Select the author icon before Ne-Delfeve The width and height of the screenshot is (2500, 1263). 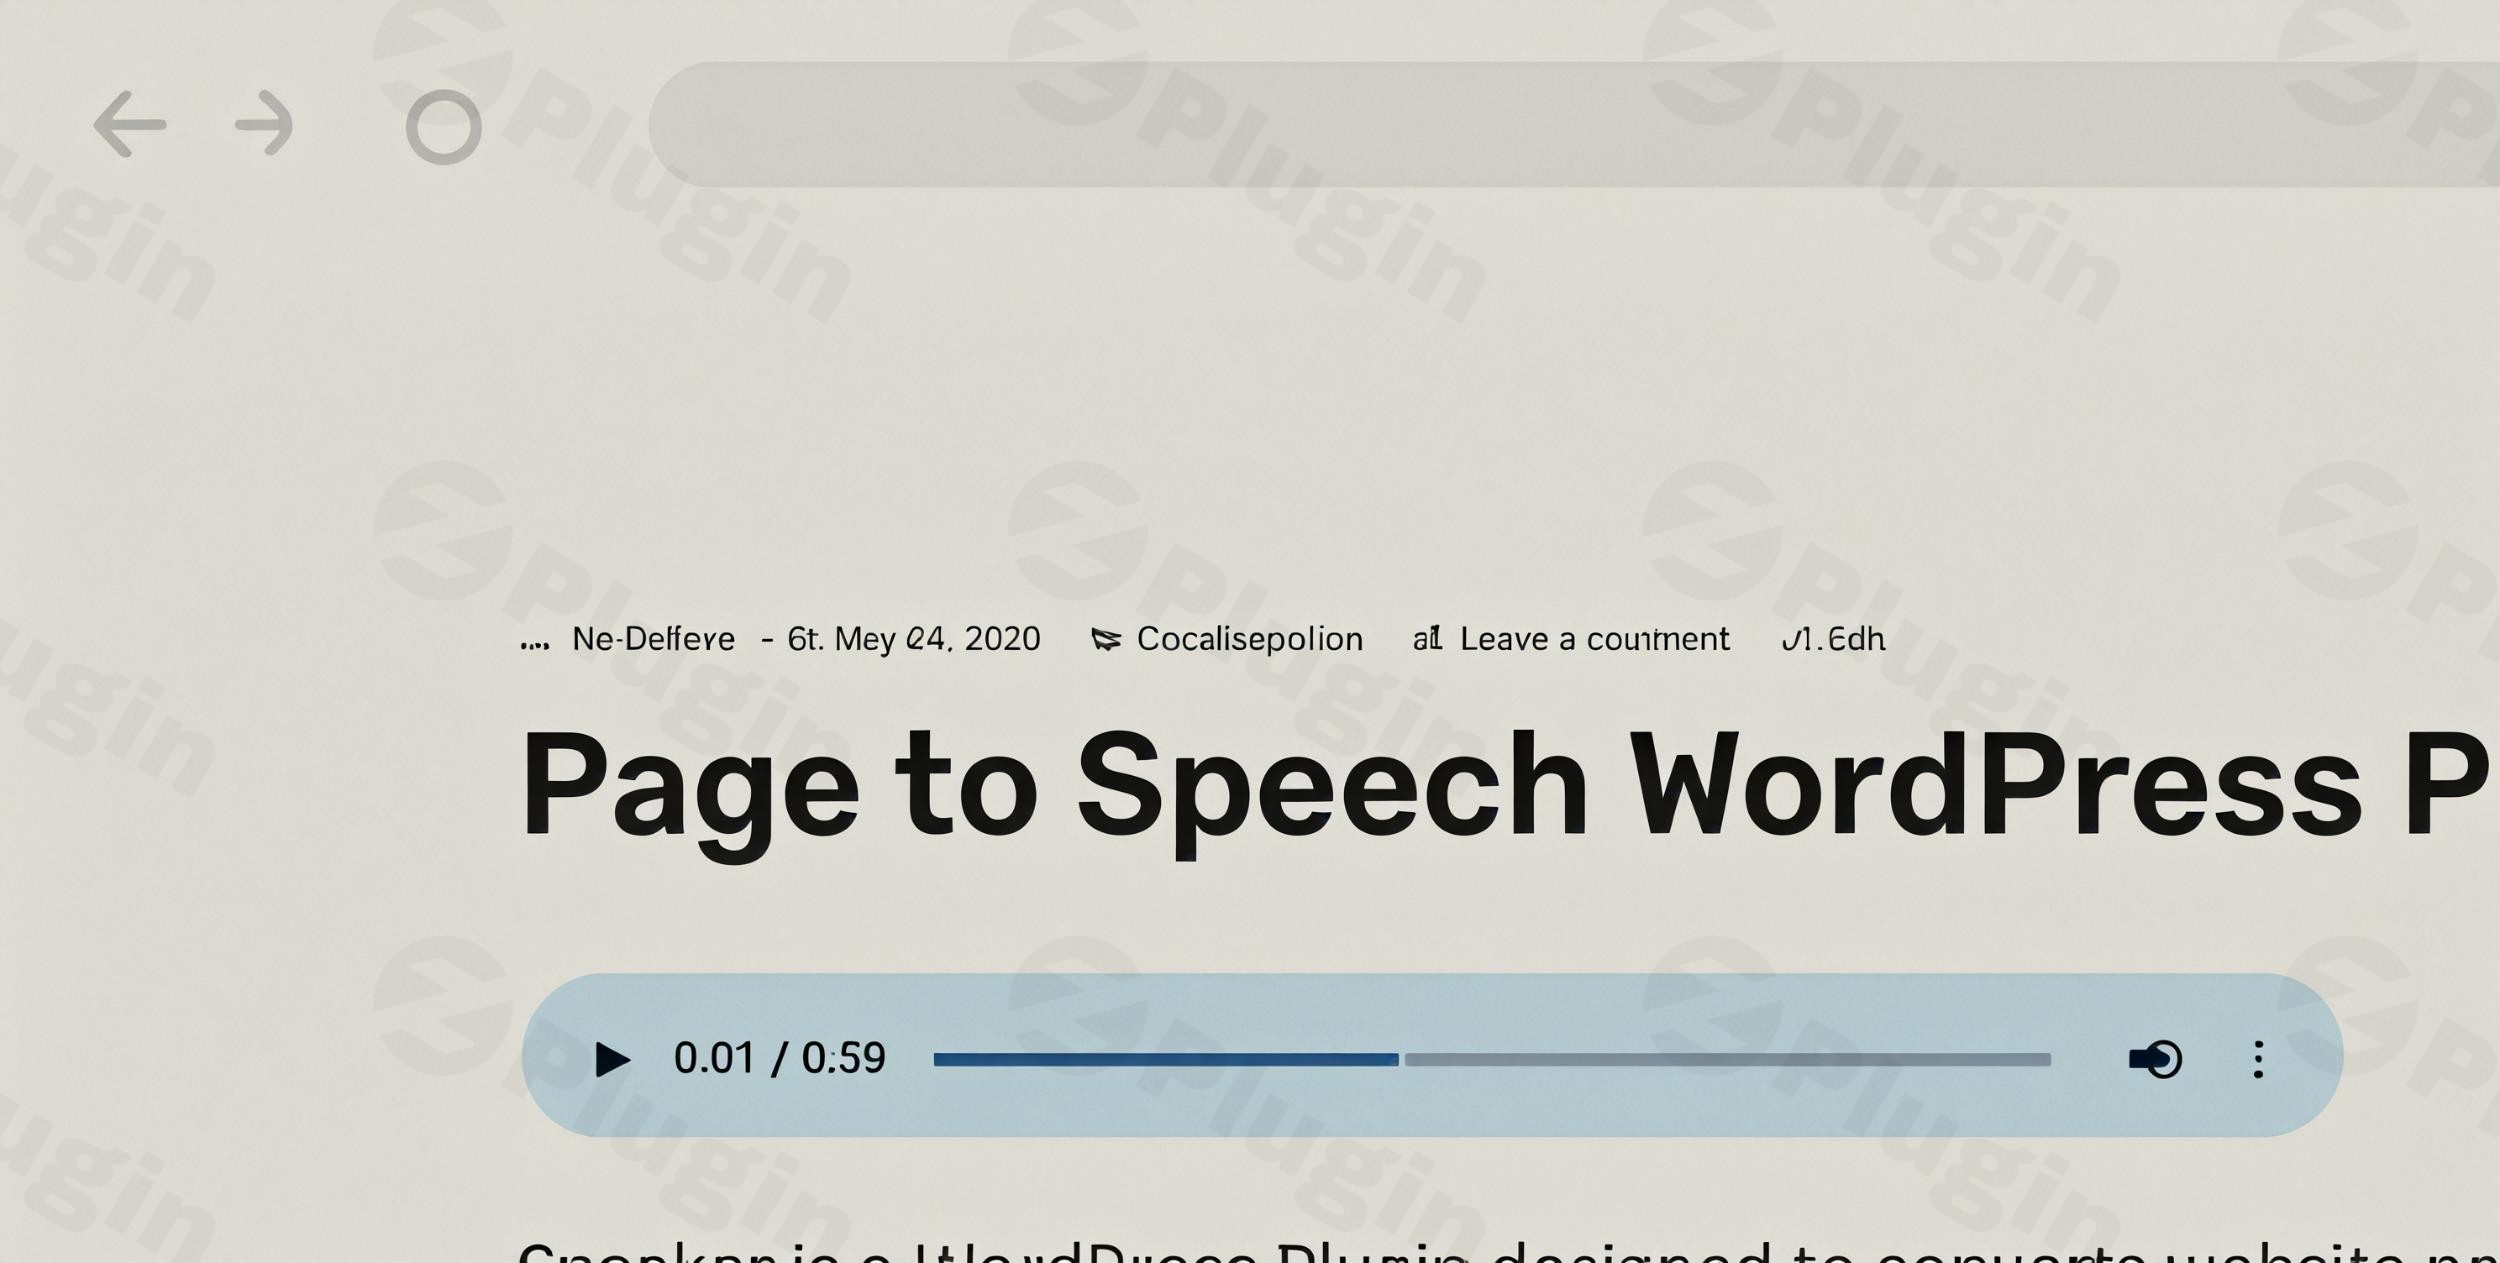(x=535, y=645)
